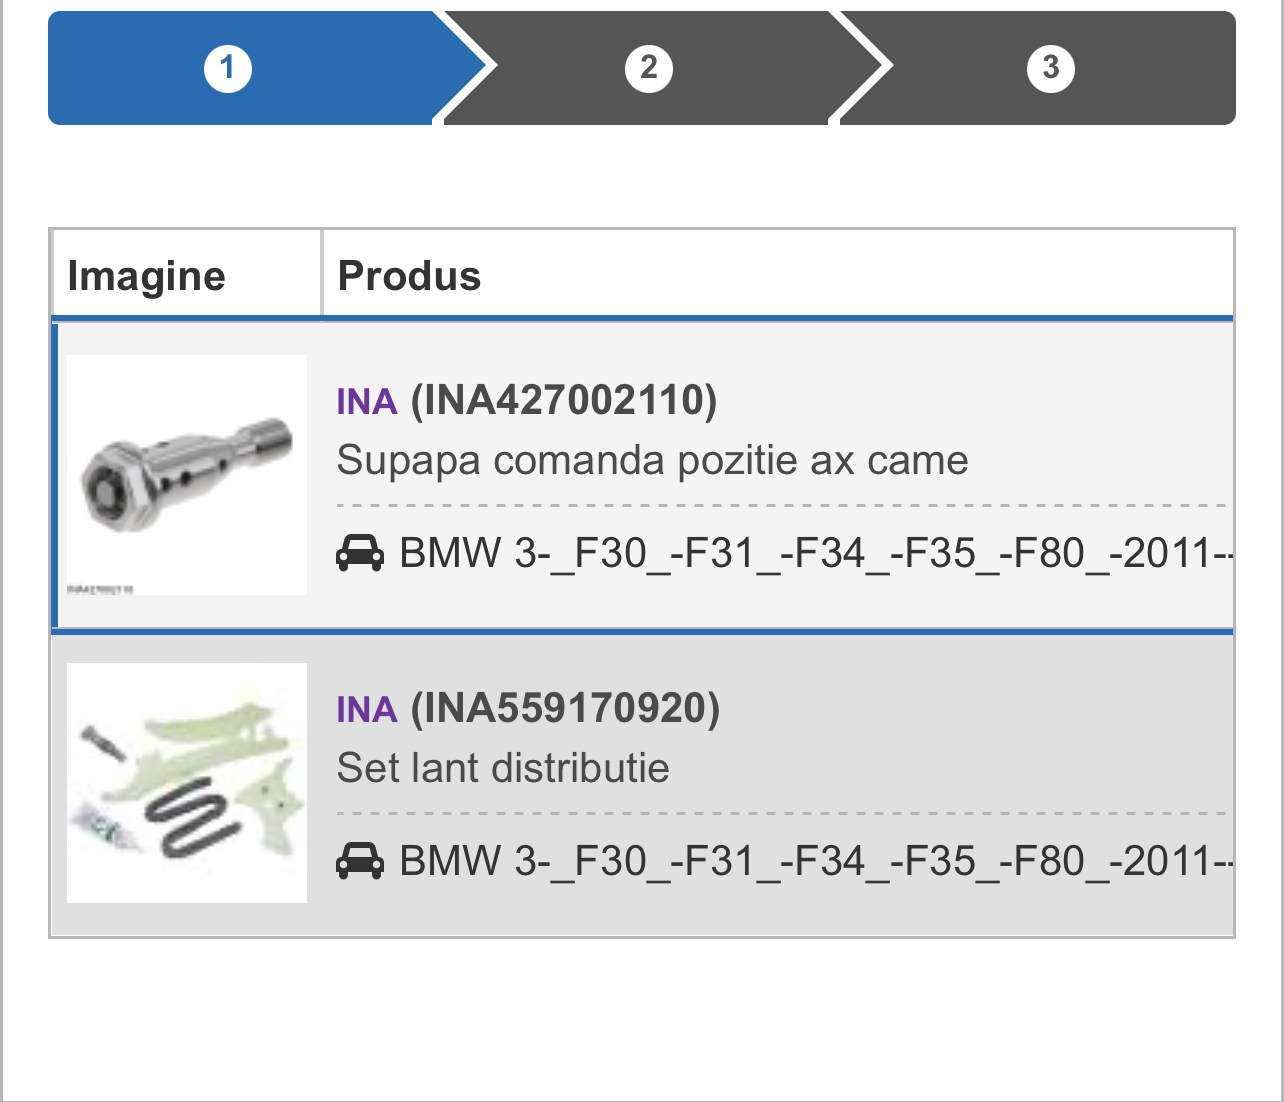The height and width of the screenshot is (1102, 1284).
Task: Select part number INA559170920
Action: [x=565, y=709]
